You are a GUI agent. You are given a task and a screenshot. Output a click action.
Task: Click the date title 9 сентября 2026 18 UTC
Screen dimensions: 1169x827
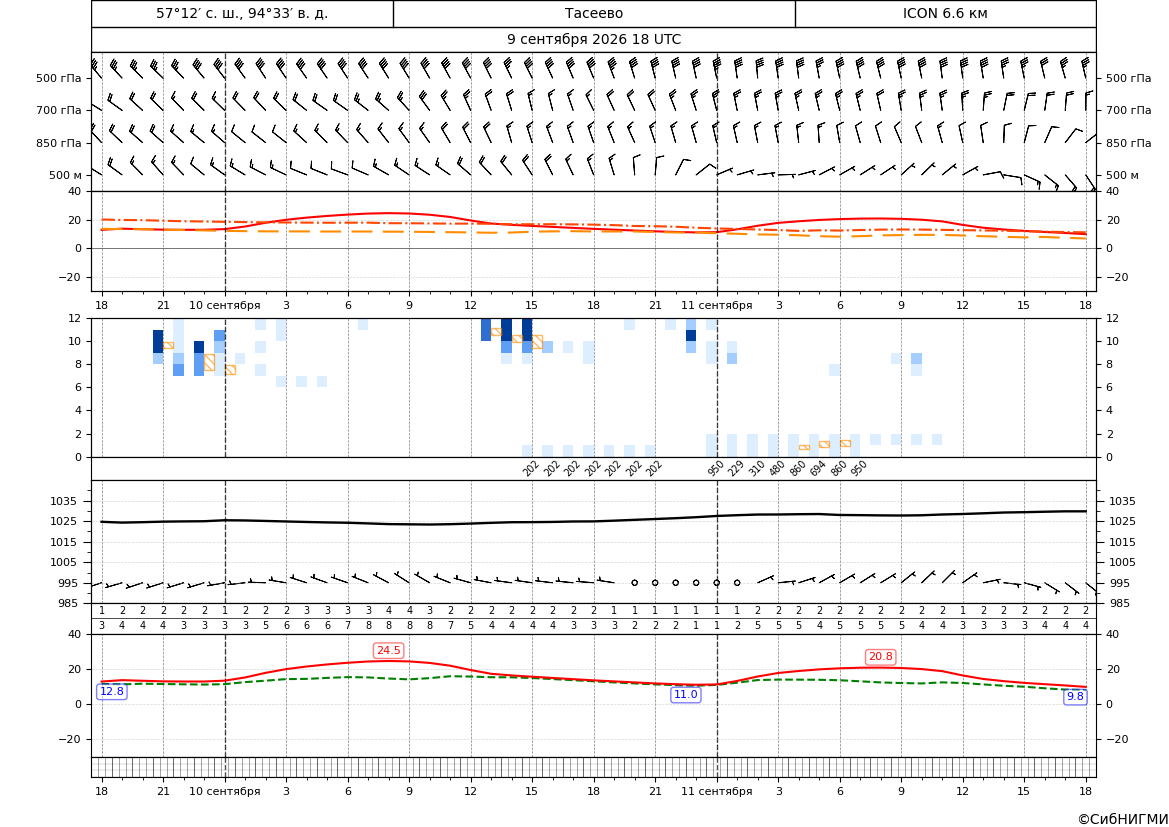pyautogui.click(x=594, y=40)
